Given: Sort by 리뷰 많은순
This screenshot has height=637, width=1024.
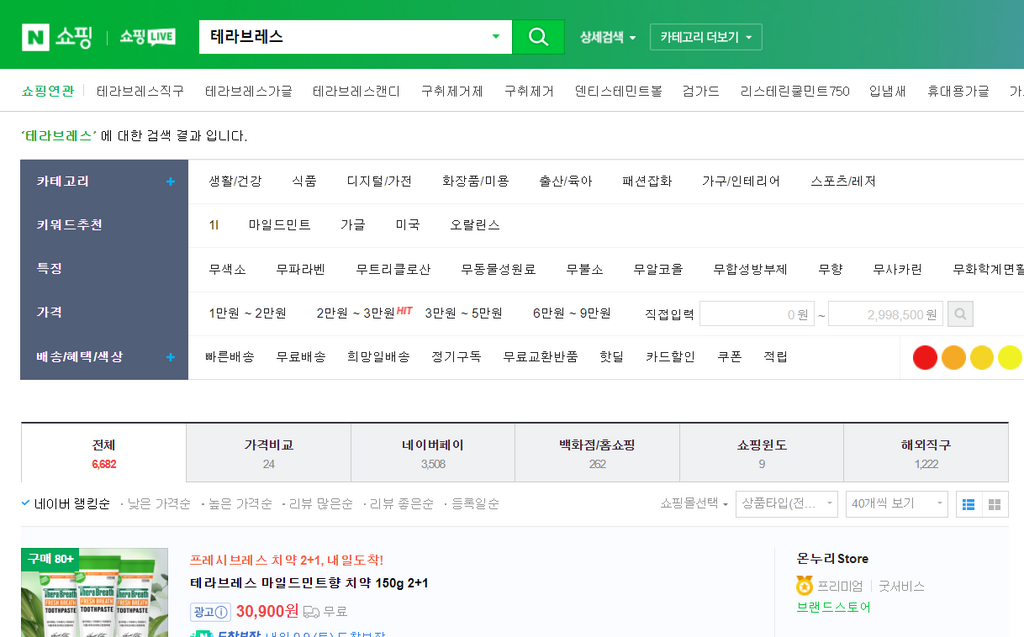Looking at the screenshot, I should coord(321,504).
